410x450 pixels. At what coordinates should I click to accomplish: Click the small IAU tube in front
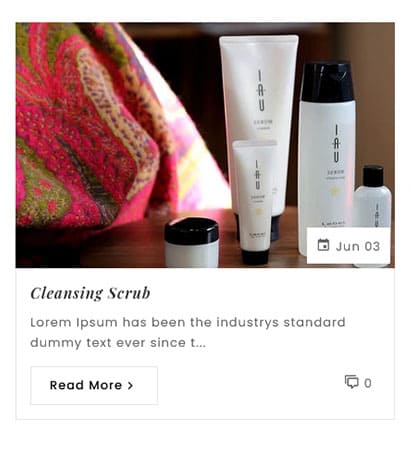click(x=255, y=200)
